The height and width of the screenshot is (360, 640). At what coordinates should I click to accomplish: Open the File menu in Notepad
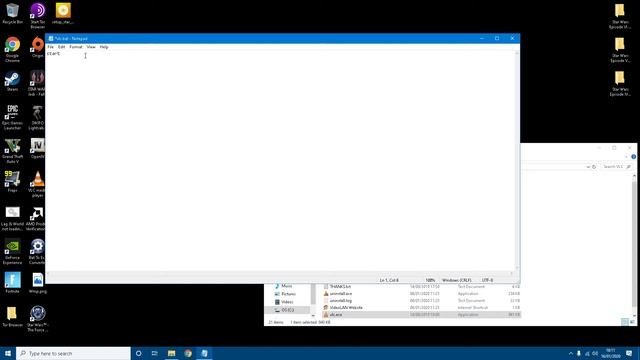(x=51, y=47)
